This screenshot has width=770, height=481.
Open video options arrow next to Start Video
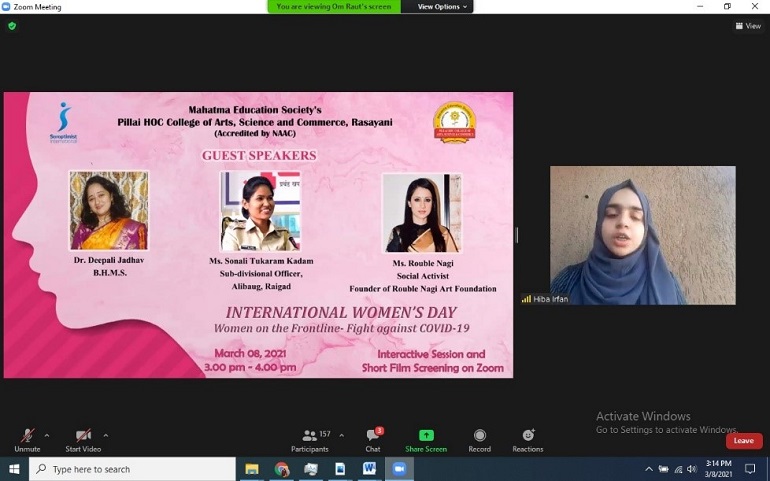[106, 435]
